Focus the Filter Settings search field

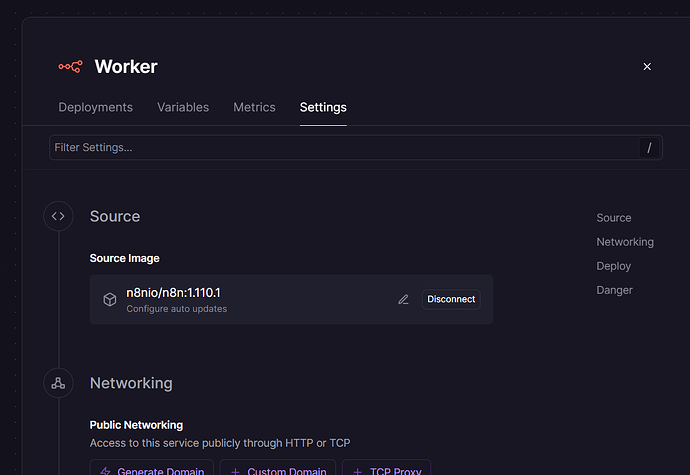[356, 147]
